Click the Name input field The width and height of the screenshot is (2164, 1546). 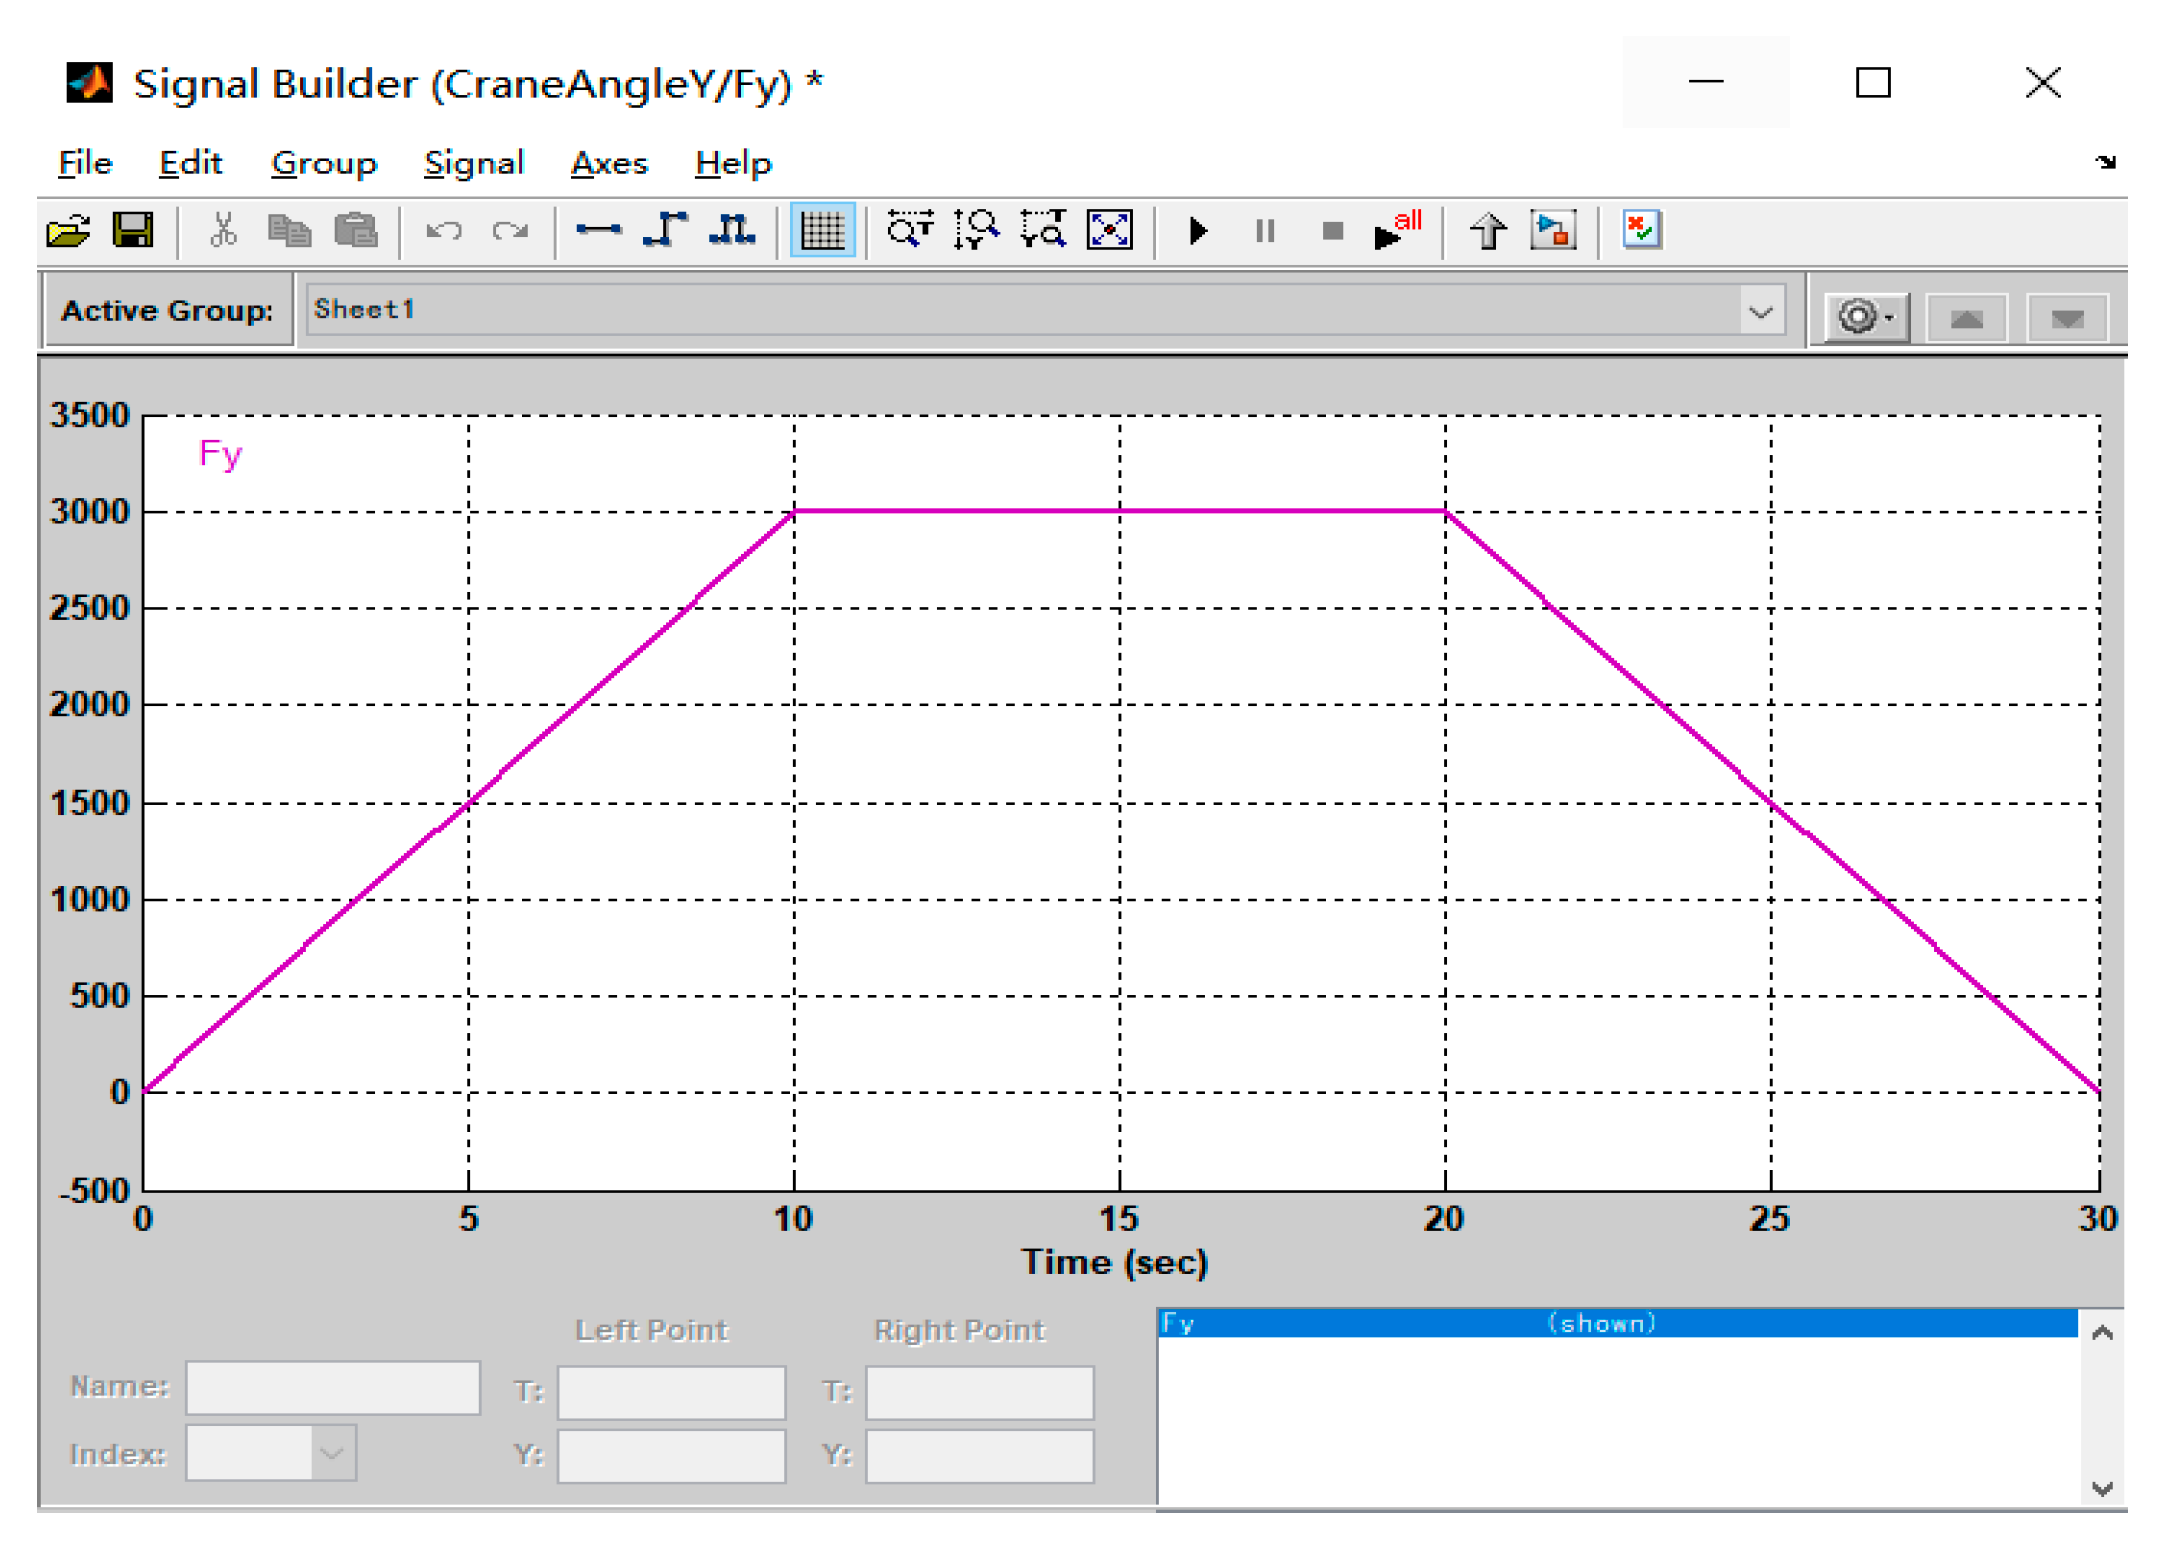point(333,1387)
